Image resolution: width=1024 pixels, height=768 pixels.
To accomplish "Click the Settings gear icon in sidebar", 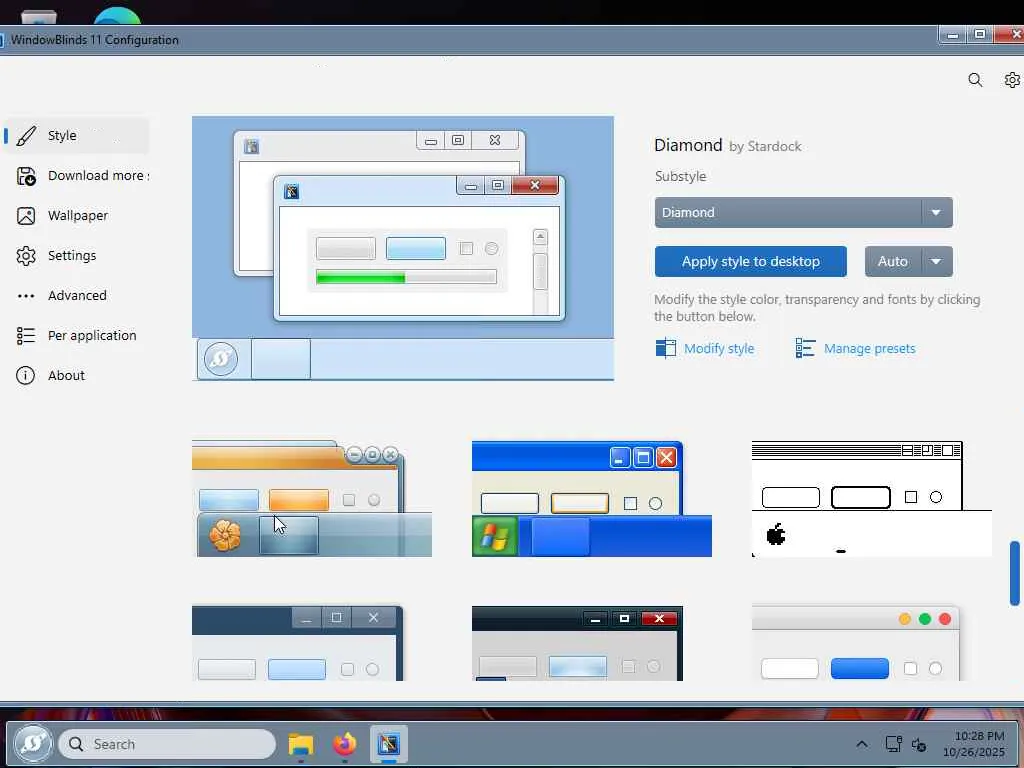I will pyautogui.click(x=26, y=256).
